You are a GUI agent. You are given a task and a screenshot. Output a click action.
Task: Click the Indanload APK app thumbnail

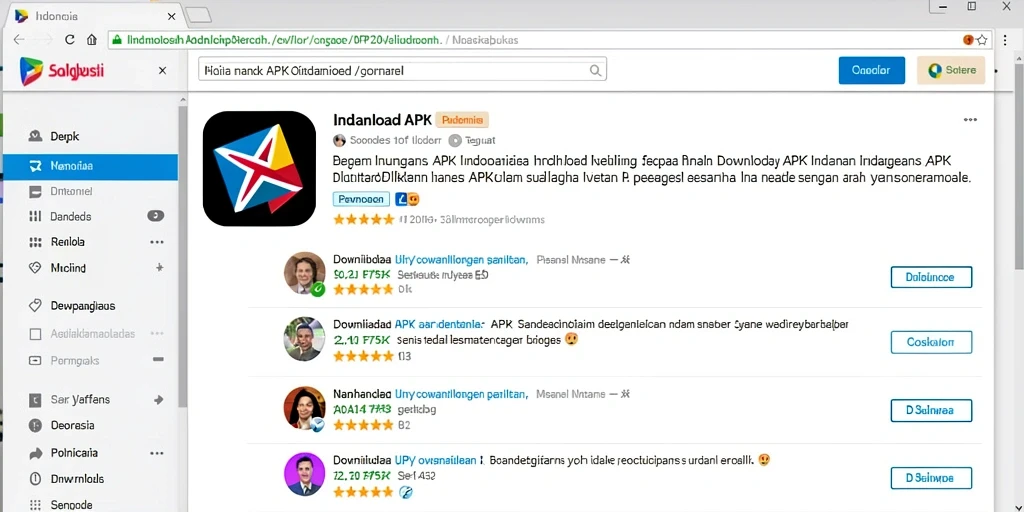pyautogui.click(x=259, y=168)
